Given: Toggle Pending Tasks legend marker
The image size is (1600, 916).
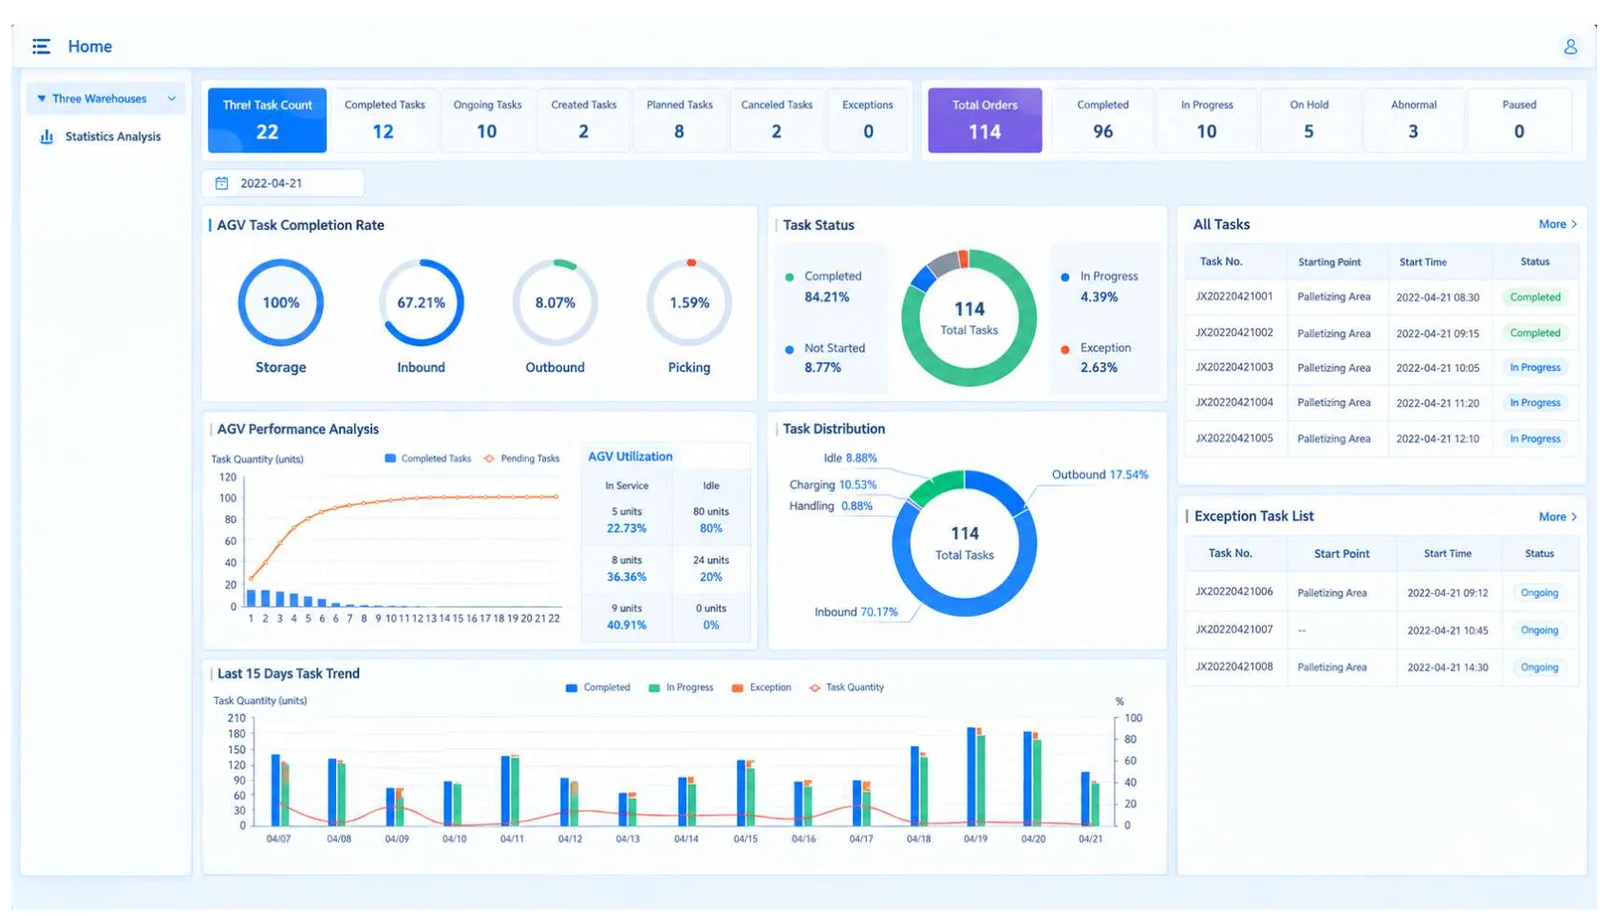Looking at the screenshot, I should (489, 458).
